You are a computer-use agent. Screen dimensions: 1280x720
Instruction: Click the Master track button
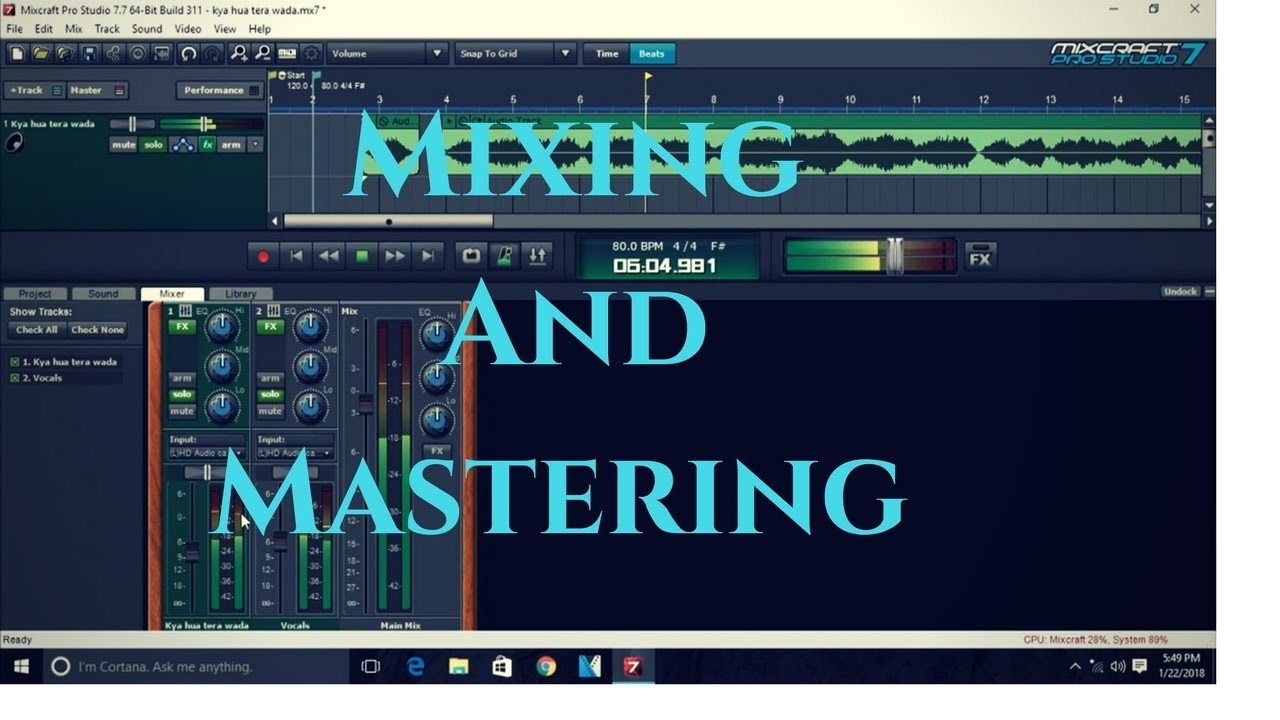point(98,90)
